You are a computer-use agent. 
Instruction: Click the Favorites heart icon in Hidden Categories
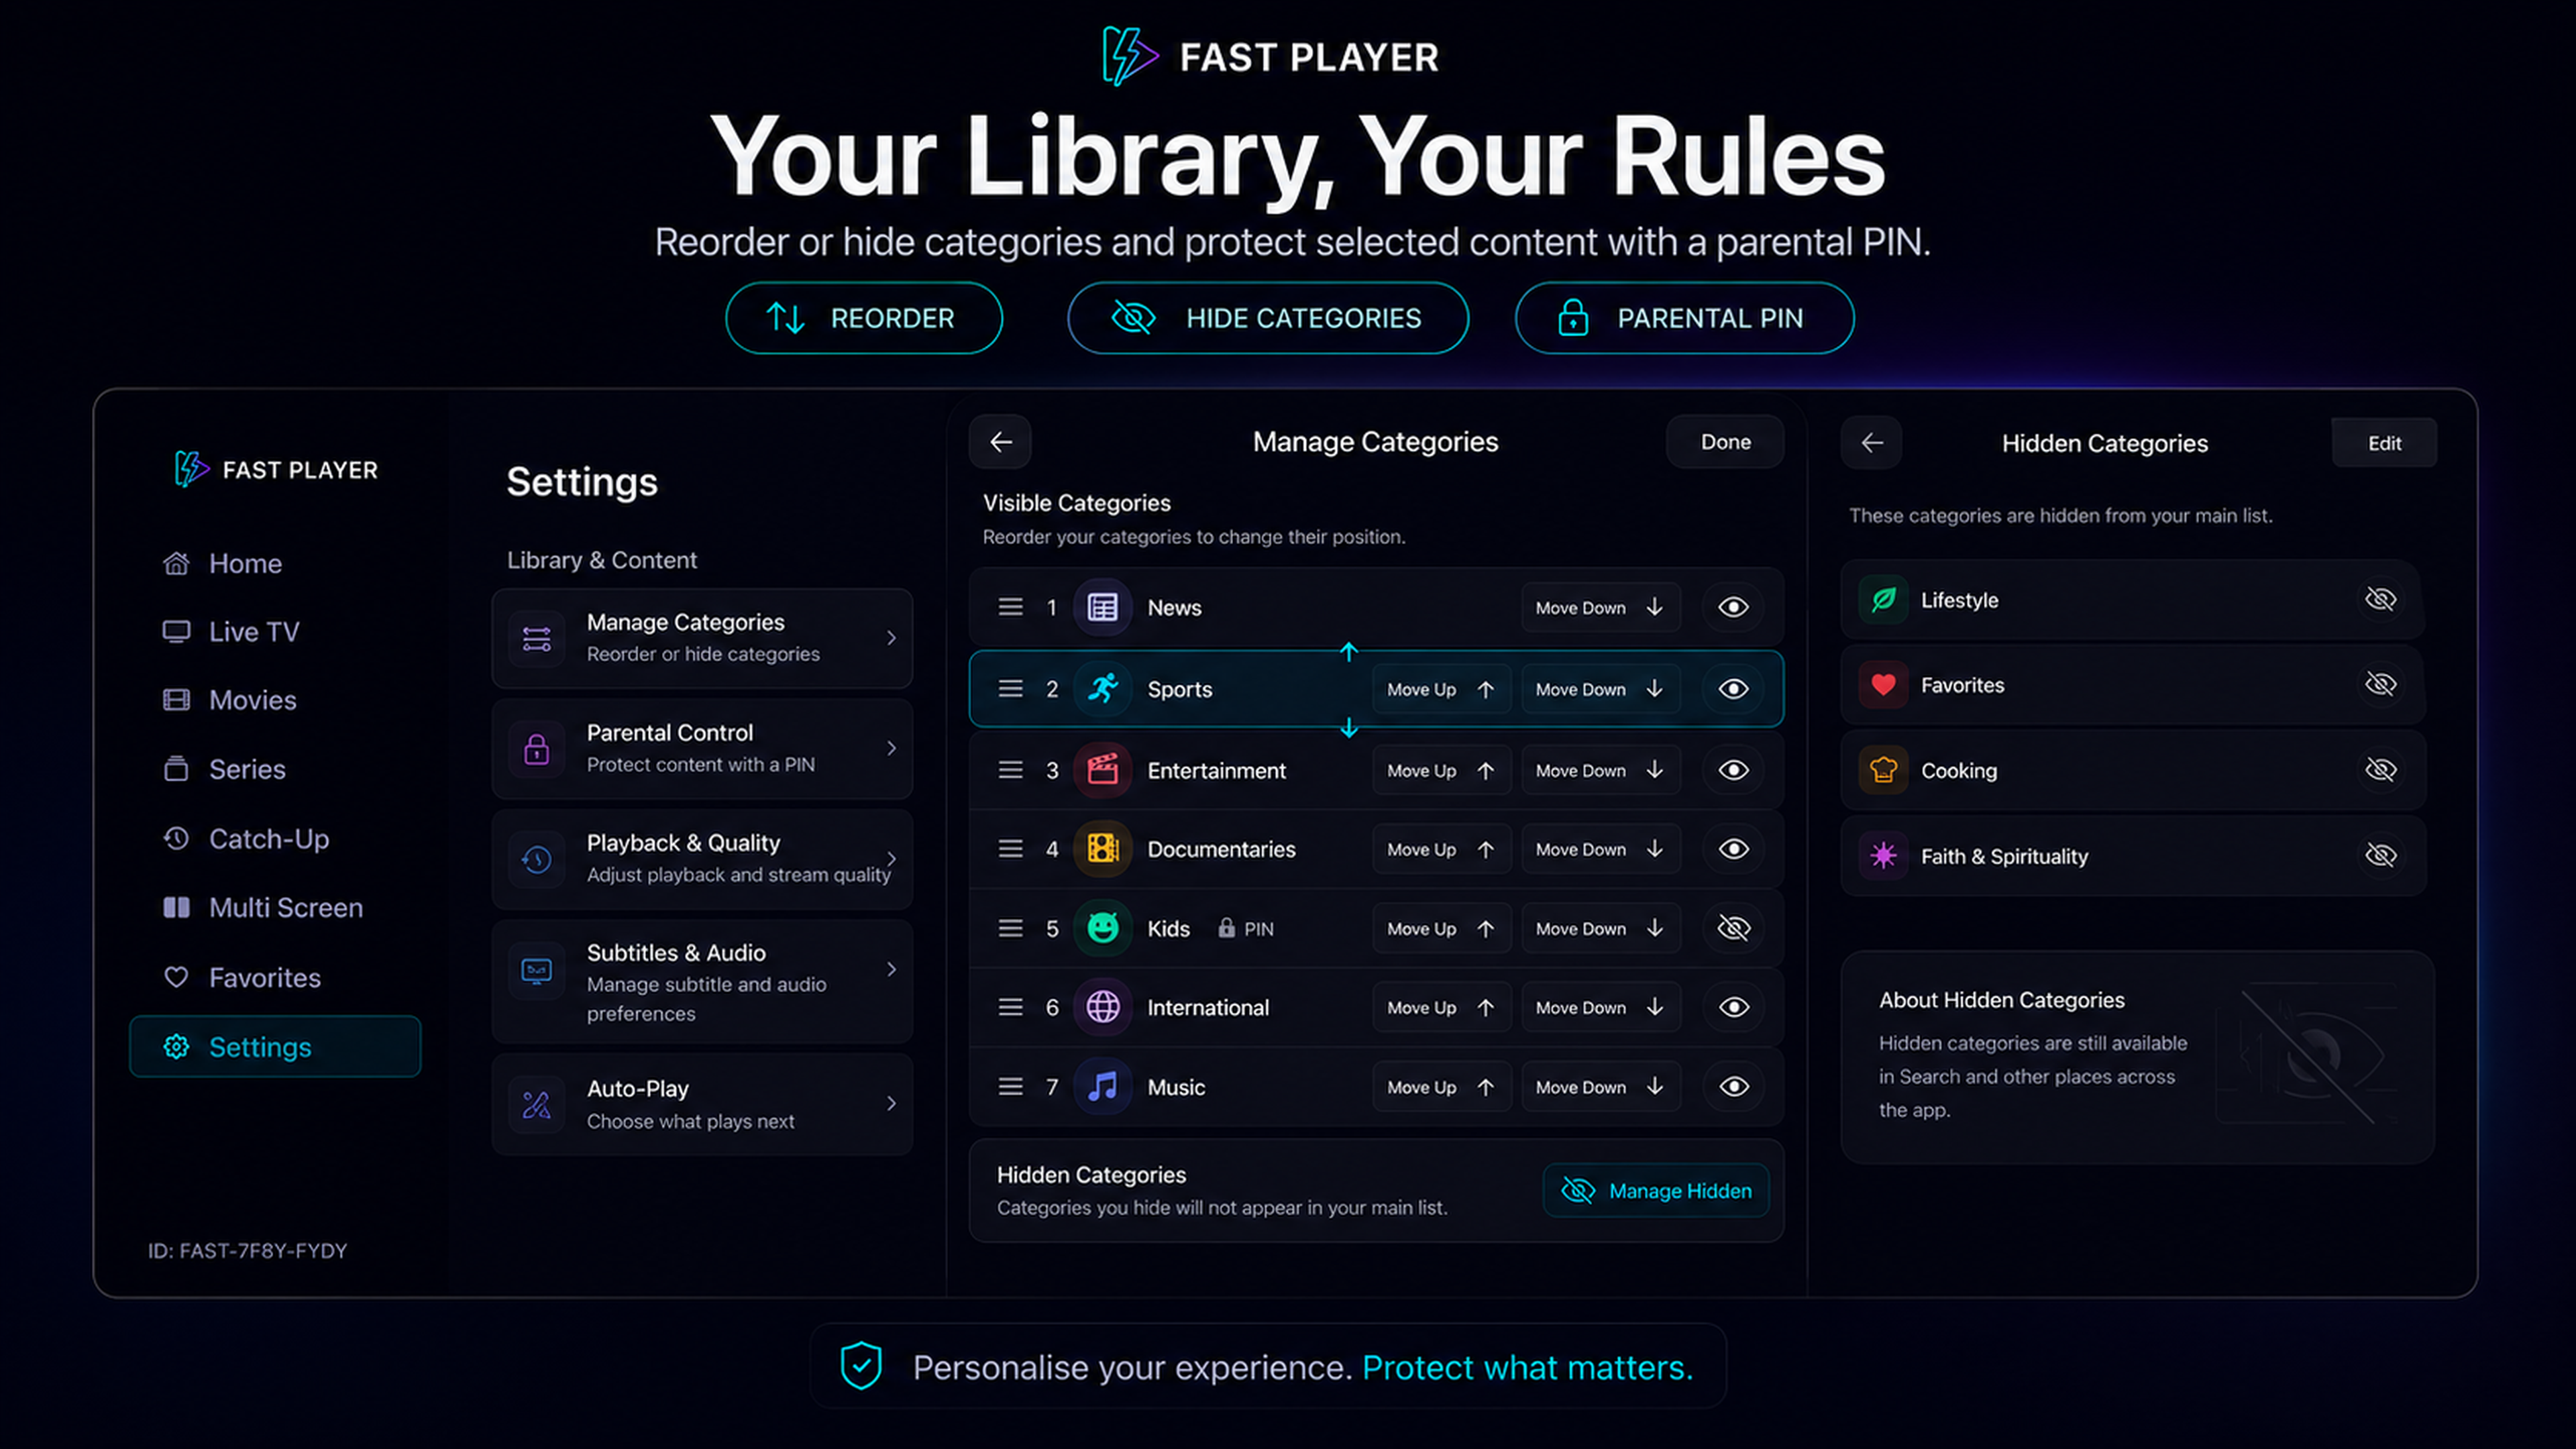coord(1883,685)
